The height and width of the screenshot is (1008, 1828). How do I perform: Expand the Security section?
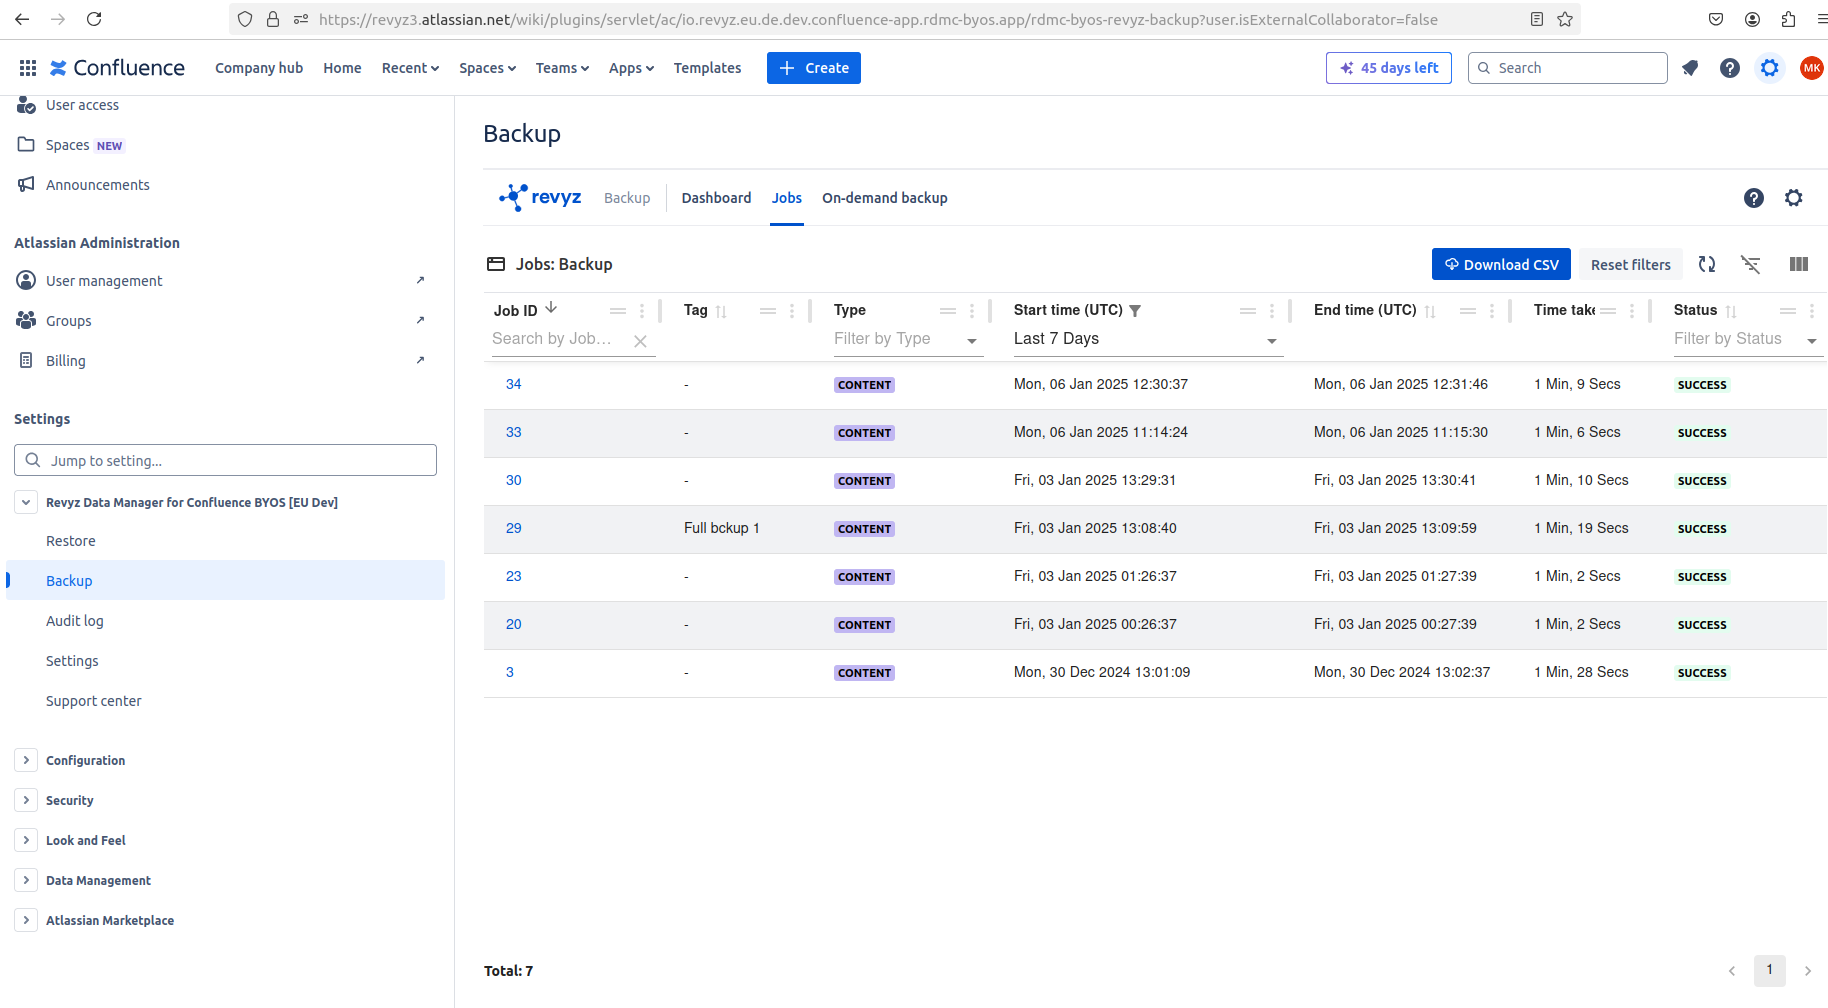(x=26, y=800)
